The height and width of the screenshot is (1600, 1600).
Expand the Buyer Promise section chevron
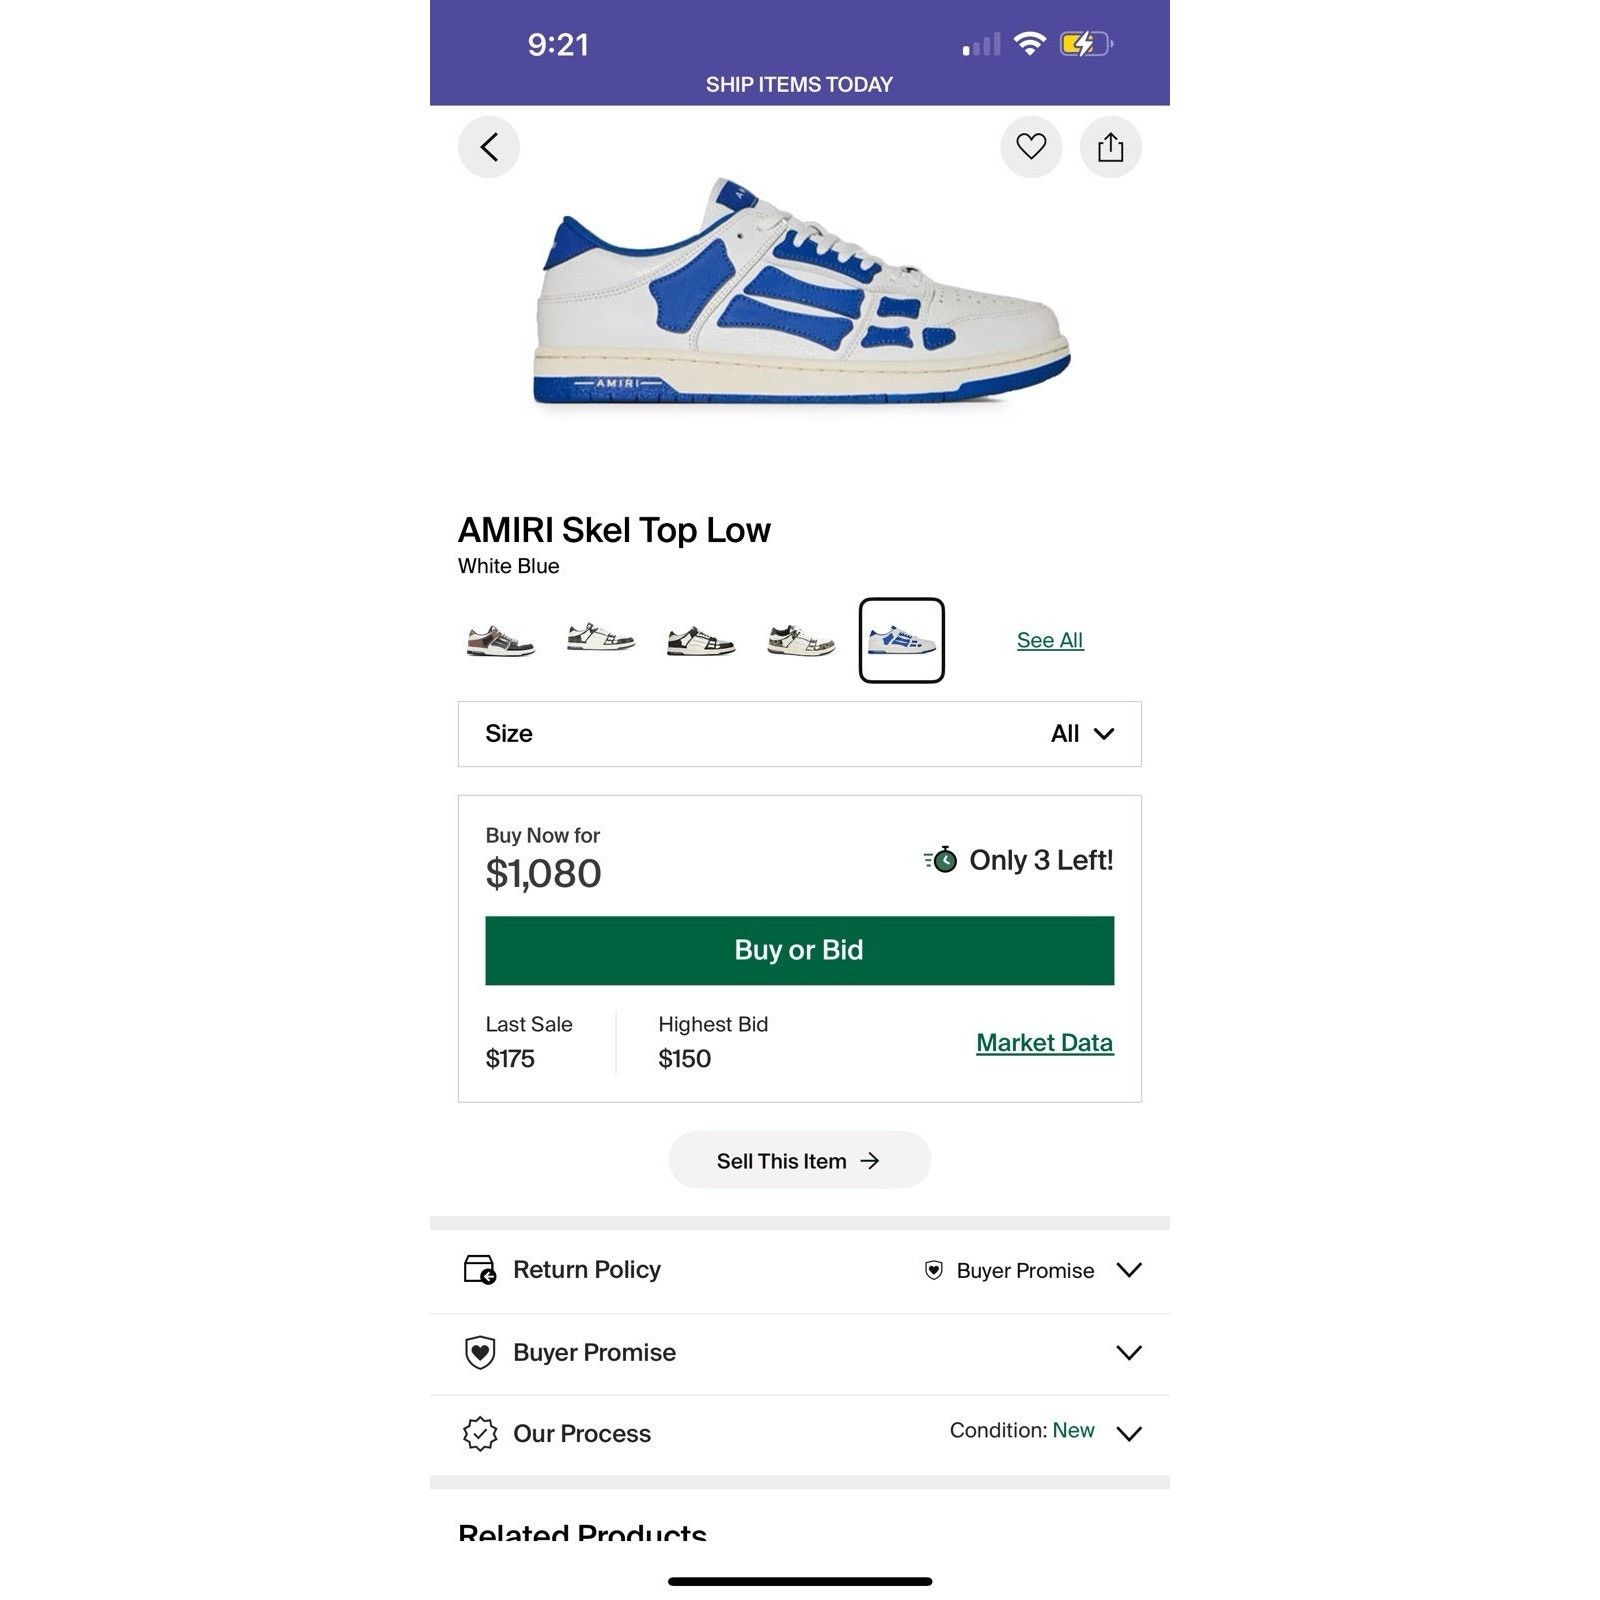pos(1129,1353)
